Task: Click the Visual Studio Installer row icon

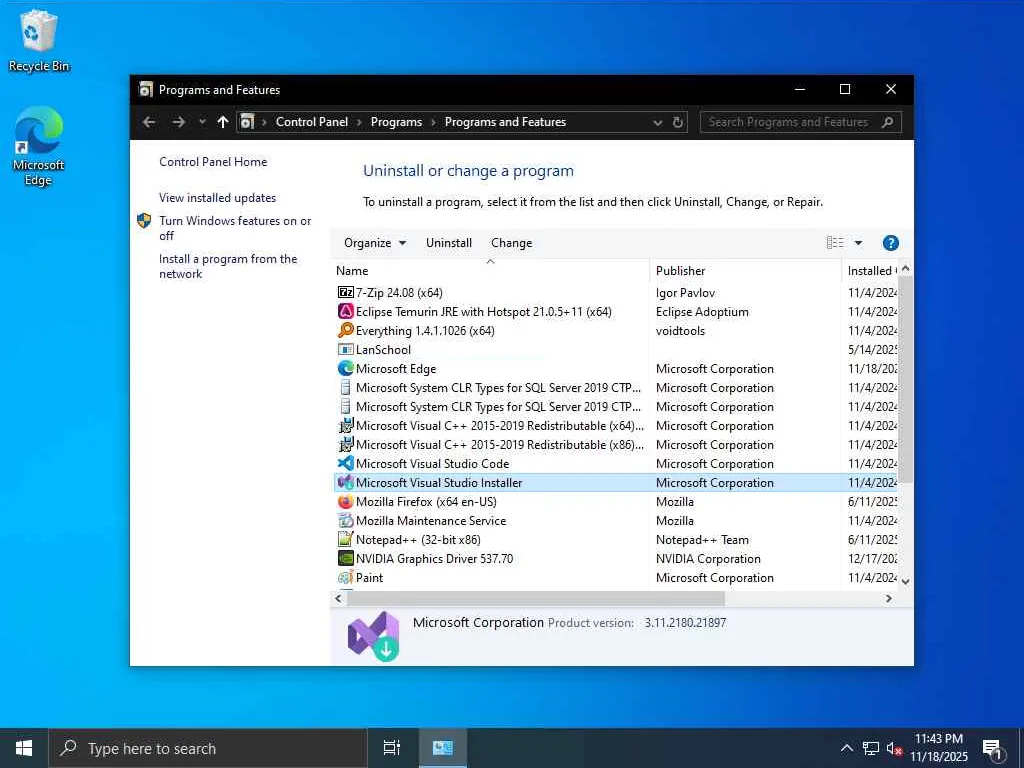Action: [345, 483]
